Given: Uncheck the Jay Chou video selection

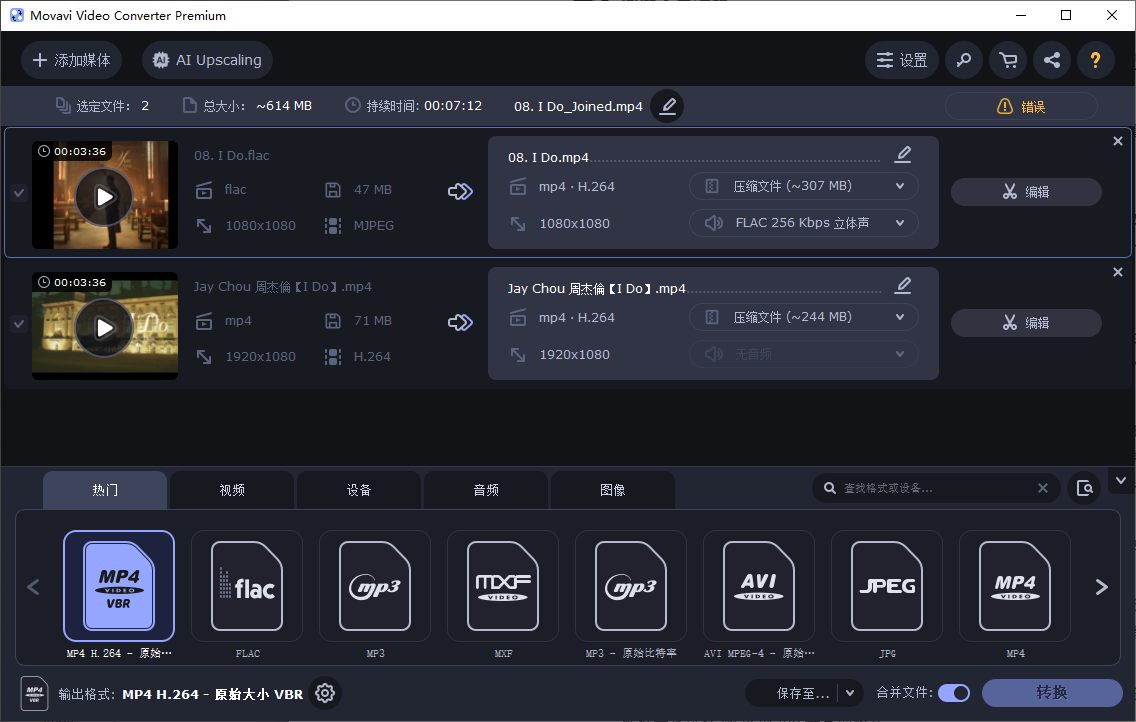Looking at the screenshot, I should [x=18, y=324].
